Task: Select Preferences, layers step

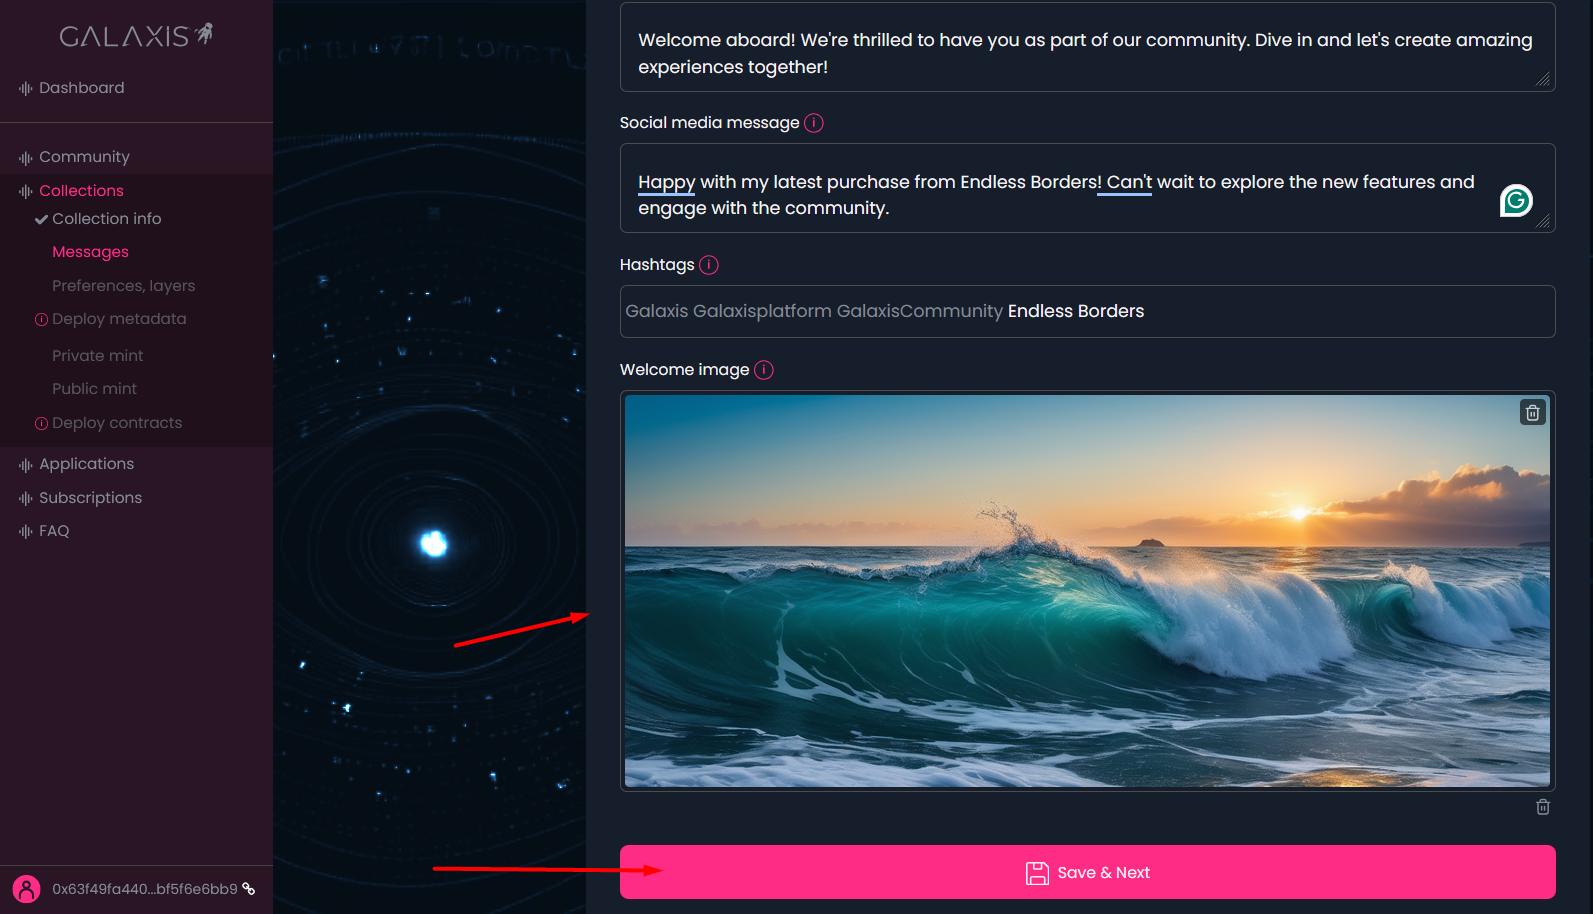Action: tap(123, 286)
